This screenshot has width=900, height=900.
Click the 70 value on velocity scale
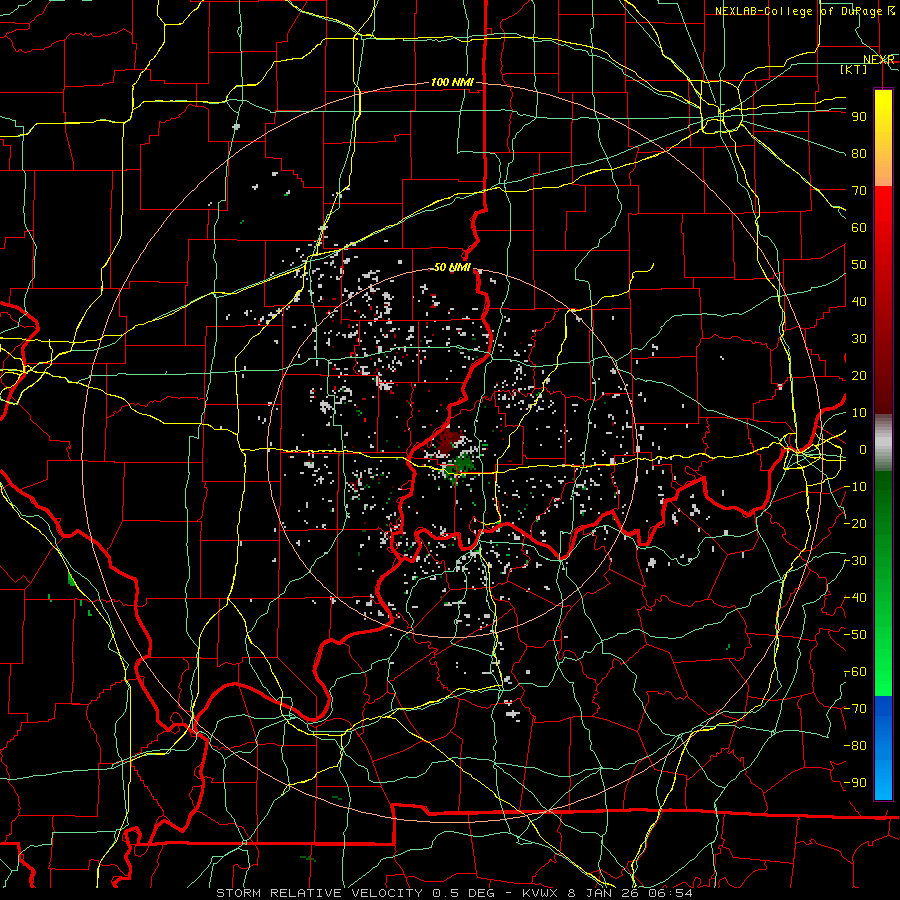click(x=859, y=191)
